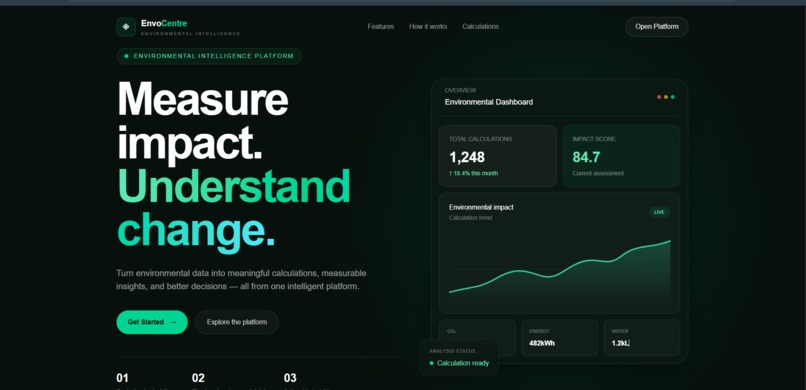Click step number 03
Image resolution: width=806 pixels, height=390 pixels.
(x=290, y=378)
